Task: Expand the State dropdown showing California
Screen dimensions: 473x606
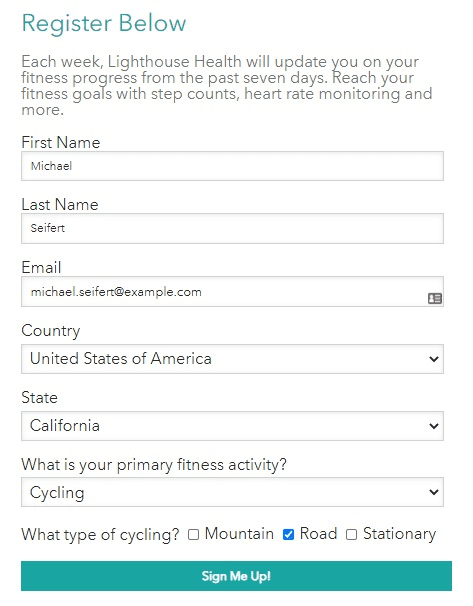Action: [x=232, y=426]
